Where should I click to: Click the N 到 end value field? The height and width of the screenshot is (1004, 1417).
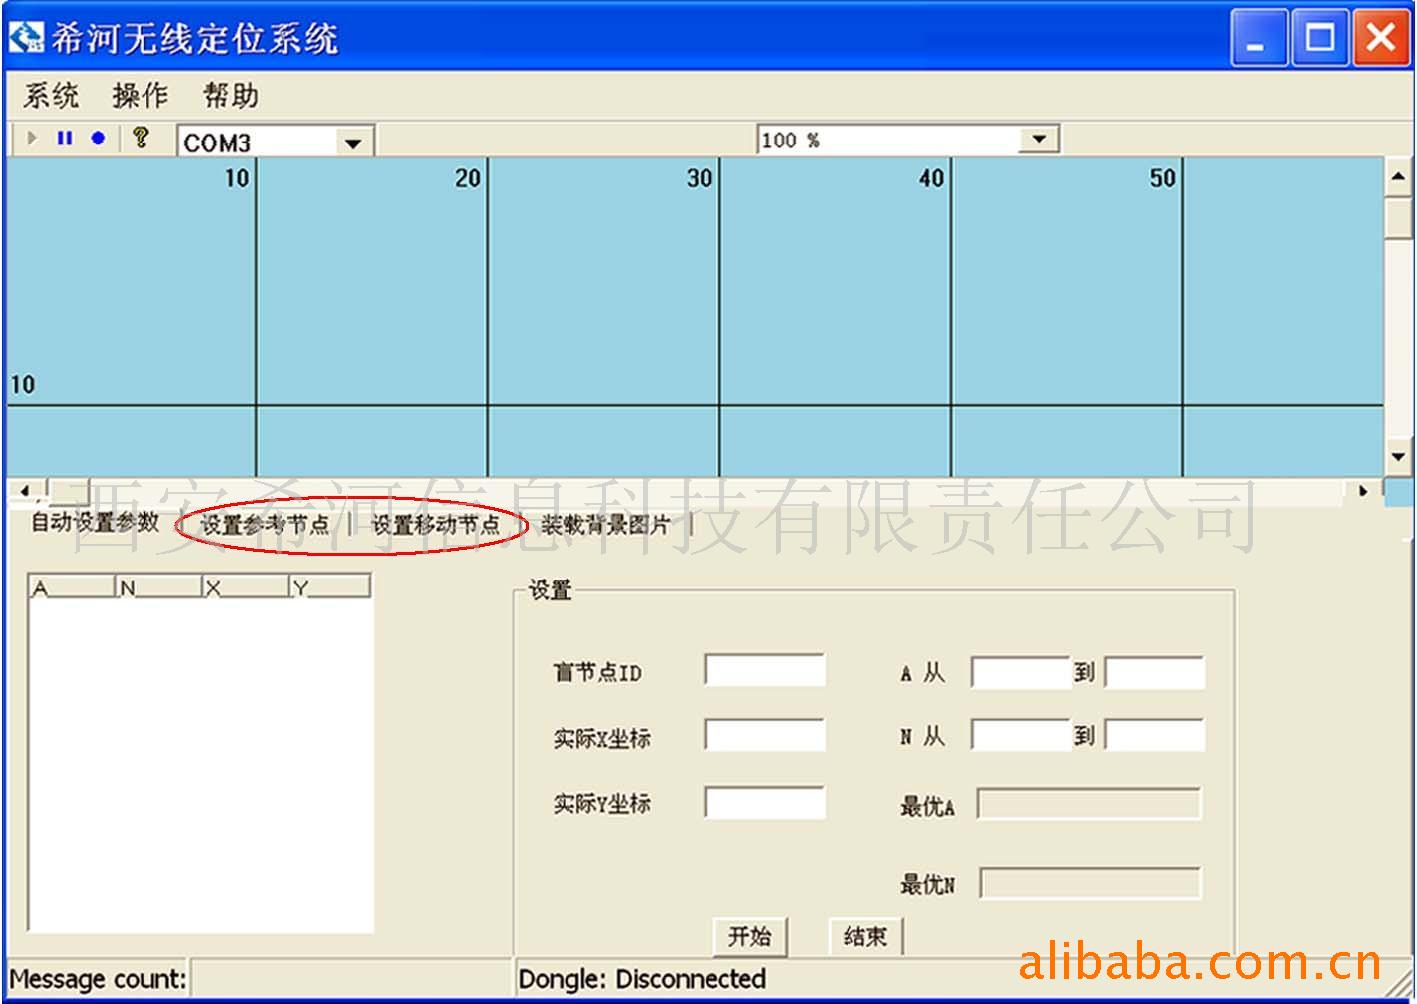pos(1154,735)
